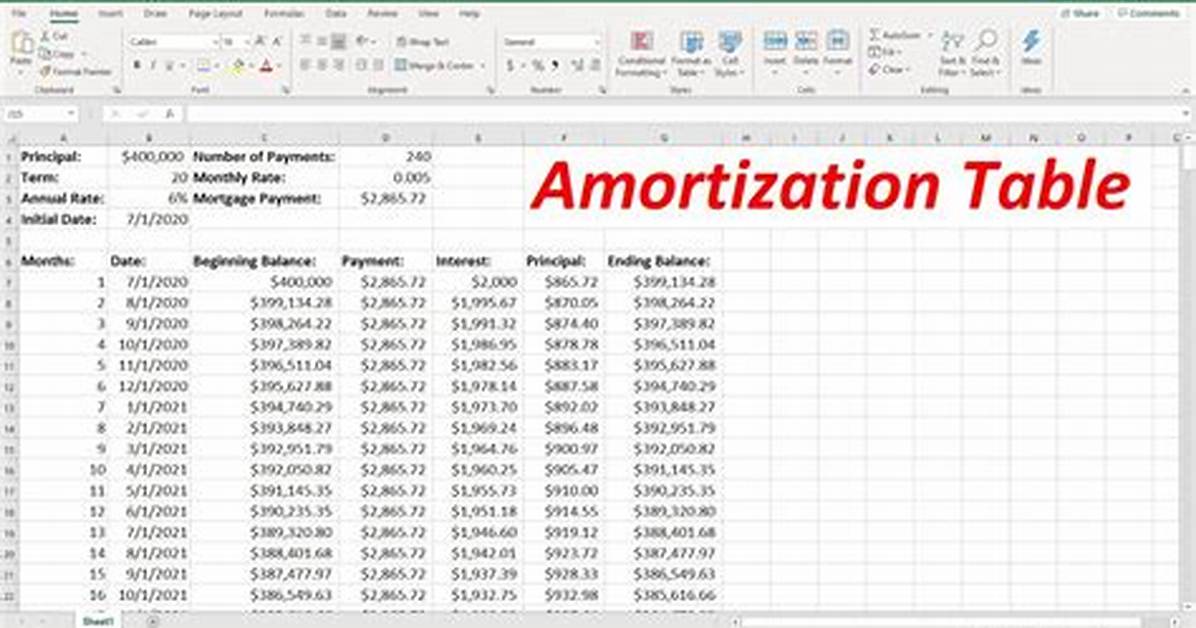
Task: Open the Fill dropdown
Action: point(885,52)
